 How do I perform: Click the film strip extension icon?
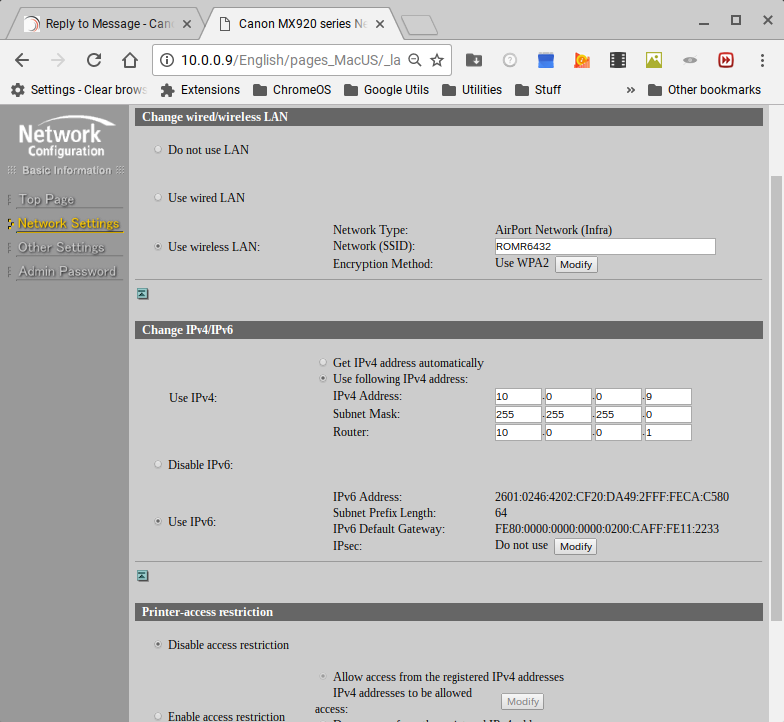click(618, 60)
